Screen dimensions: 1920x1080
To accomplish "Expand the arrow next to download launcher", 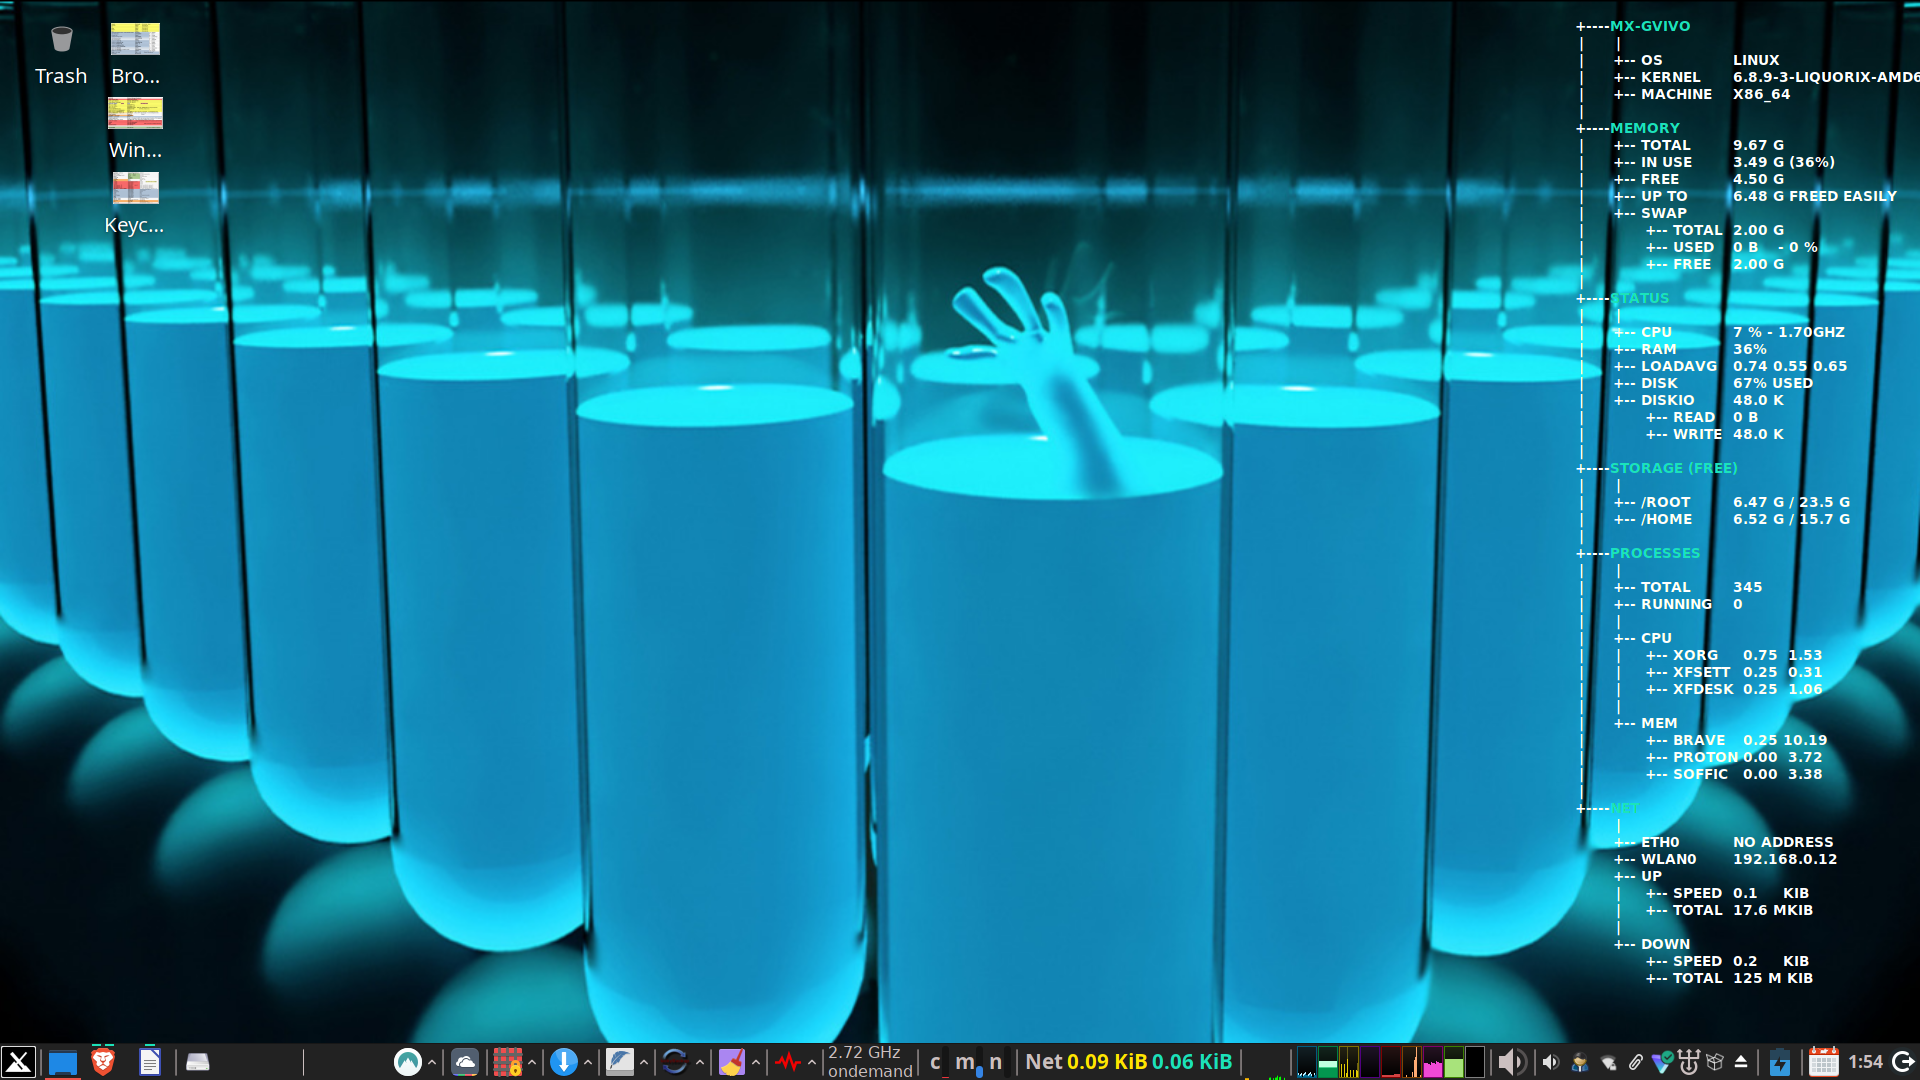I will [x=588, y=1062].
